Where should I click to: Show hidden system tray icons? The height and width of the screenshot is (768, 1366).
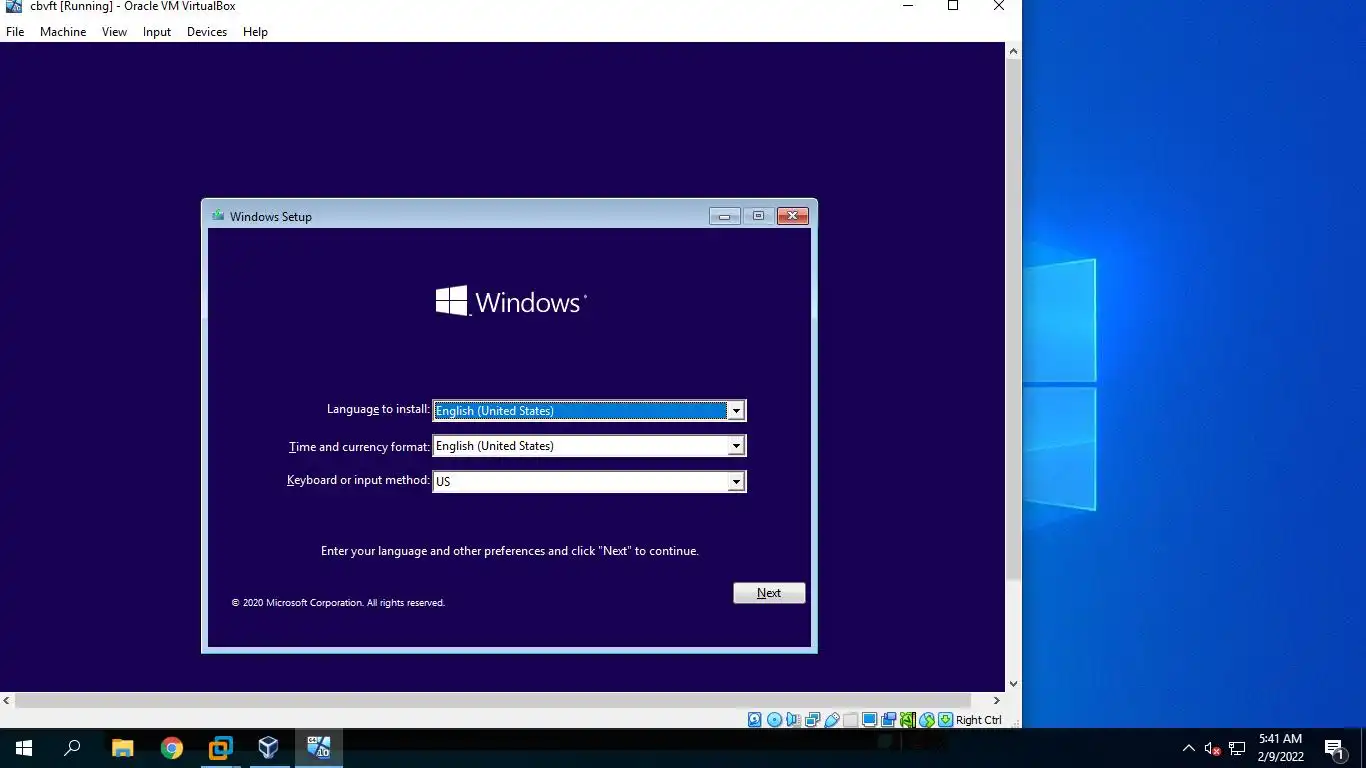click(x=1188, y=748)
